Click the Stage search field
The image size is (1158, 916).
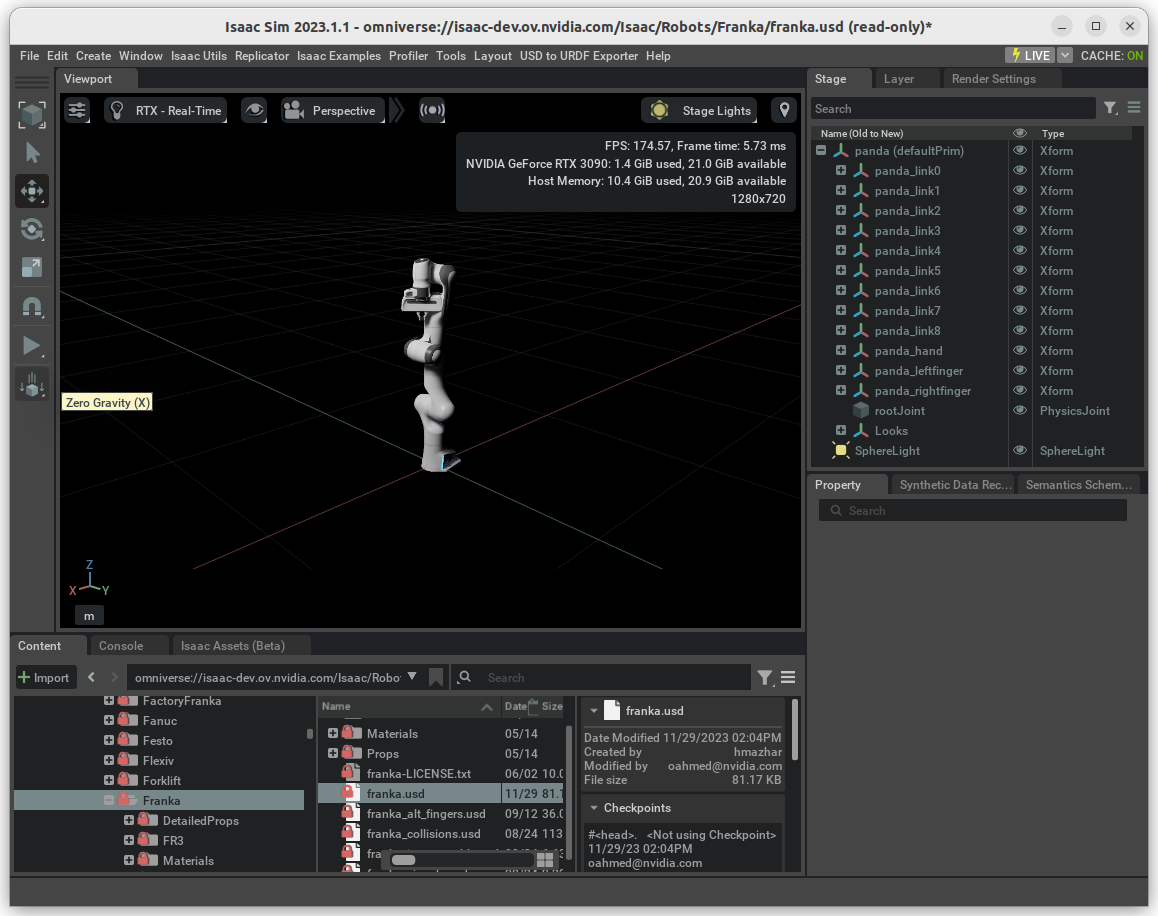[953, 109]
